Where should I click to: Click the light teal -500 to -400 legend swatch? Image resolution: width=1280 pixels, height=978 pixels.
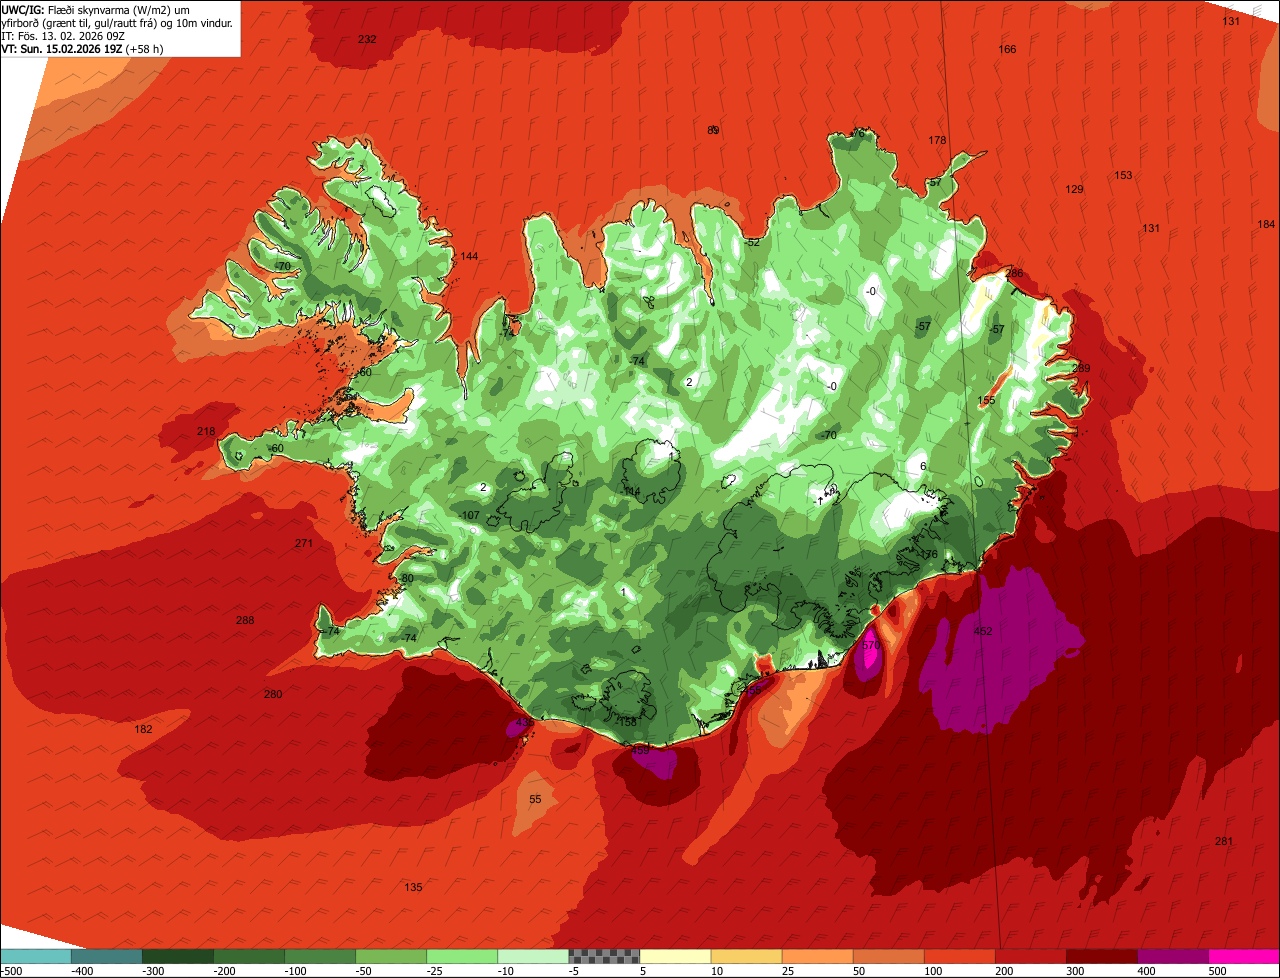[36, 956]
